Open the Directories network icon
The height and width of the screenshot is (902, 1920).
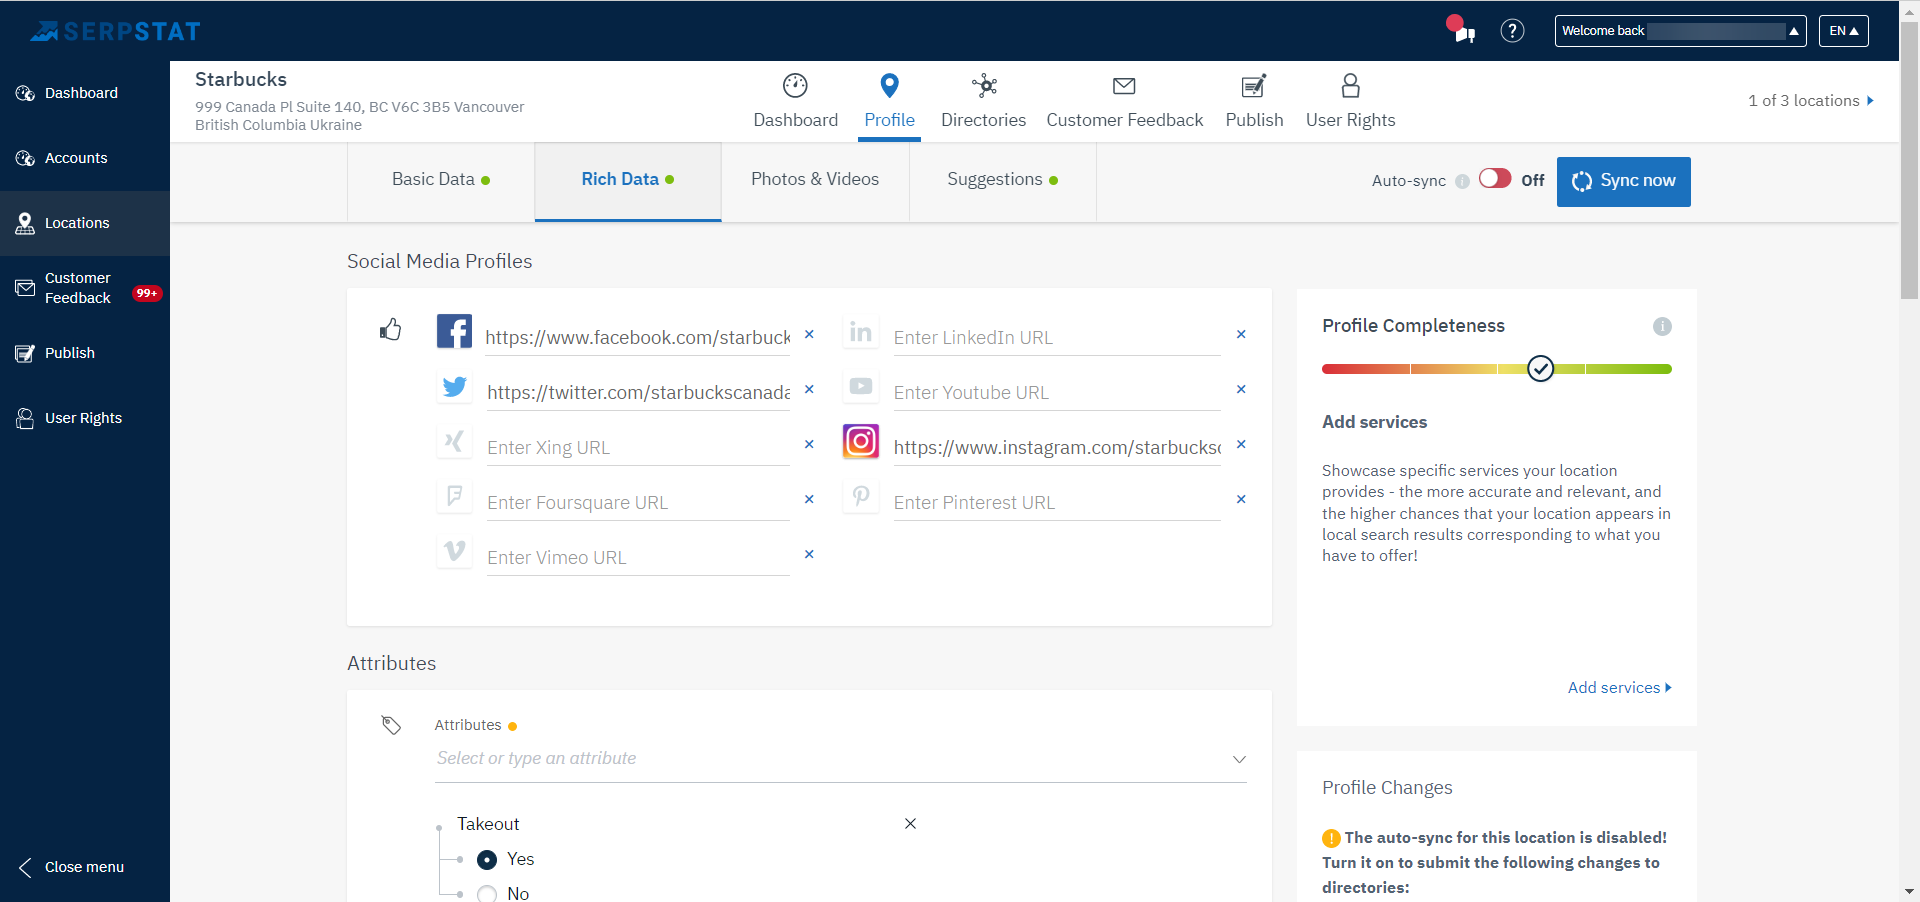pyautogui.click(x=984, y=86)
